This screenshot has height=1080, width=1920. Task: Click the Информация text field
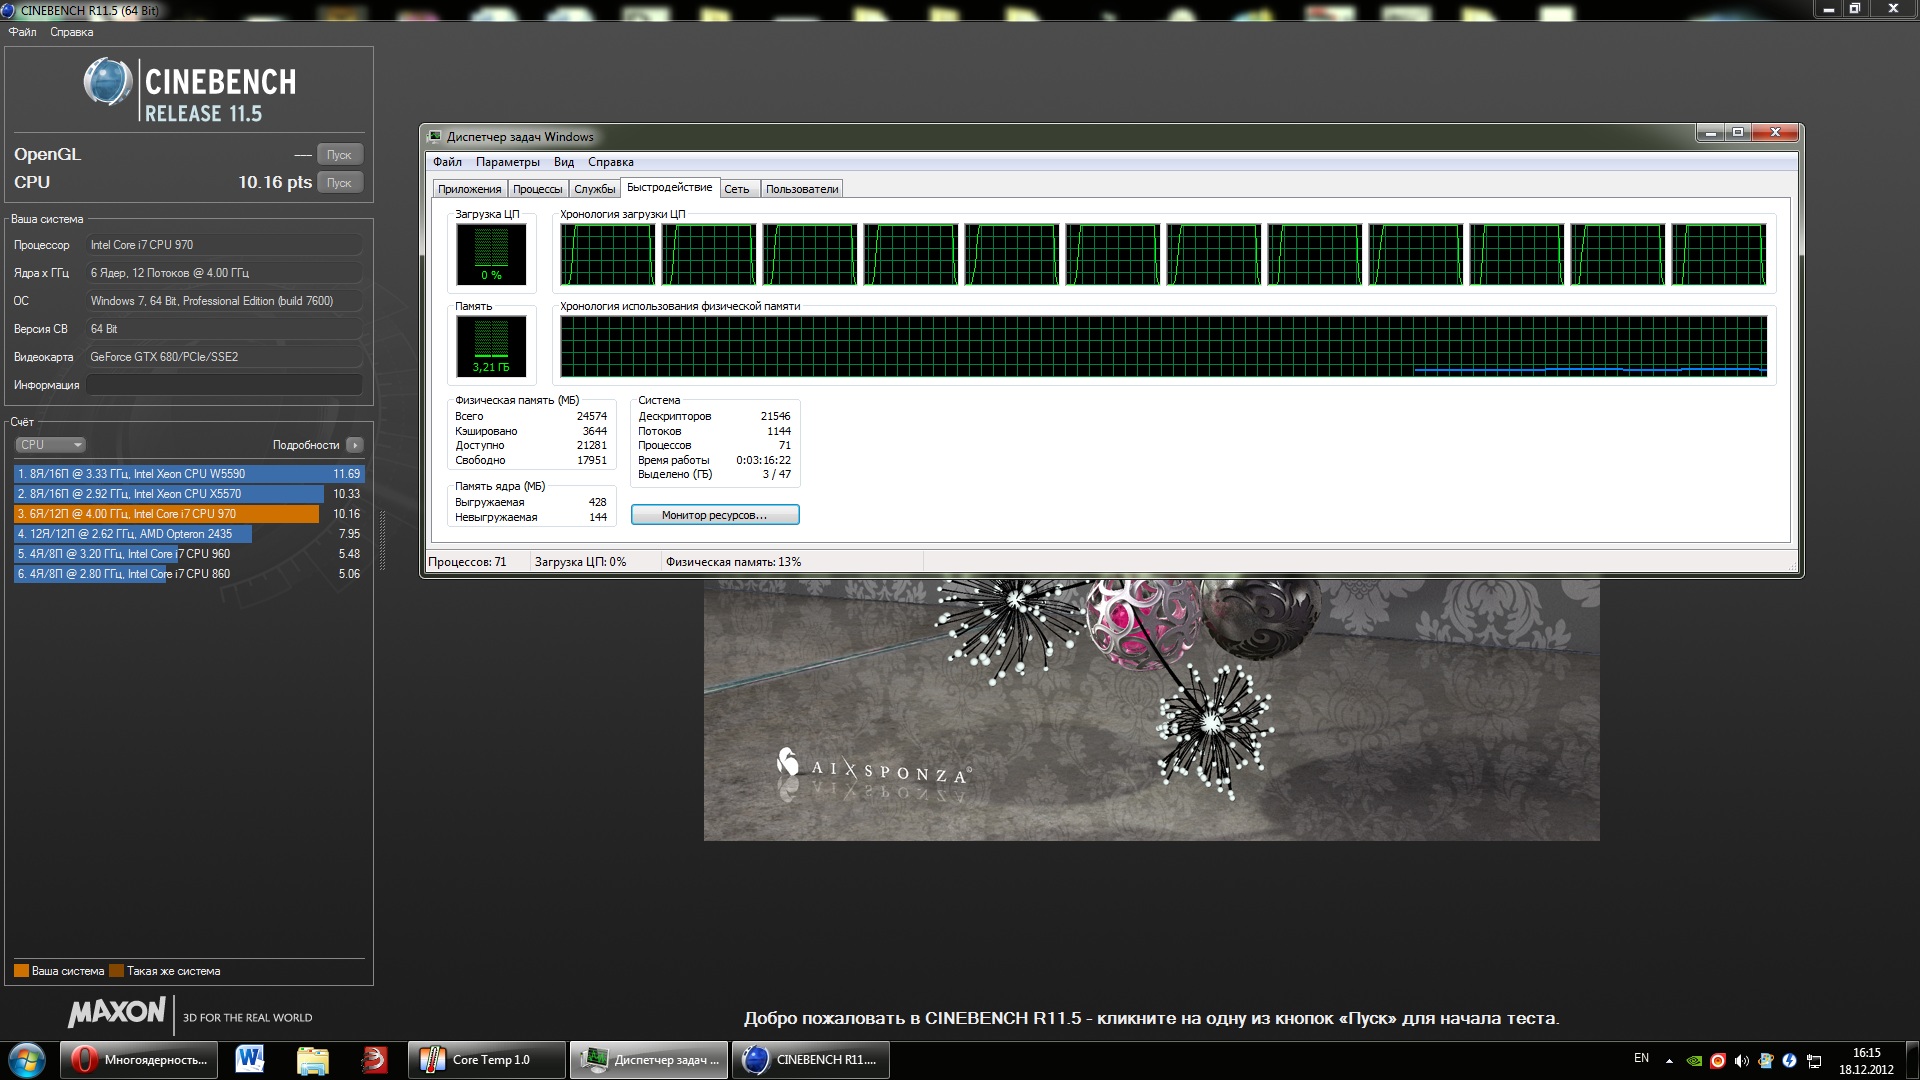224,385
